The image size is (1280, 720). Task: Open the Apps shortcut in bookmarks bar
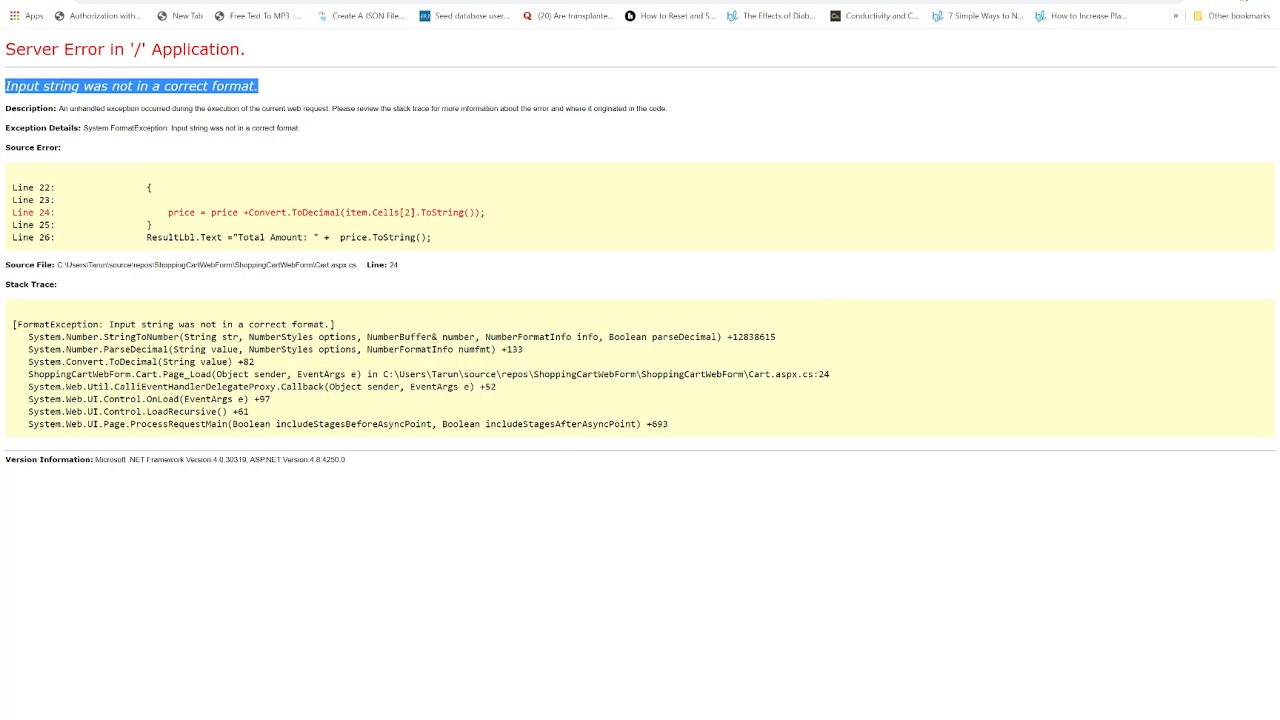coord(26,16)
